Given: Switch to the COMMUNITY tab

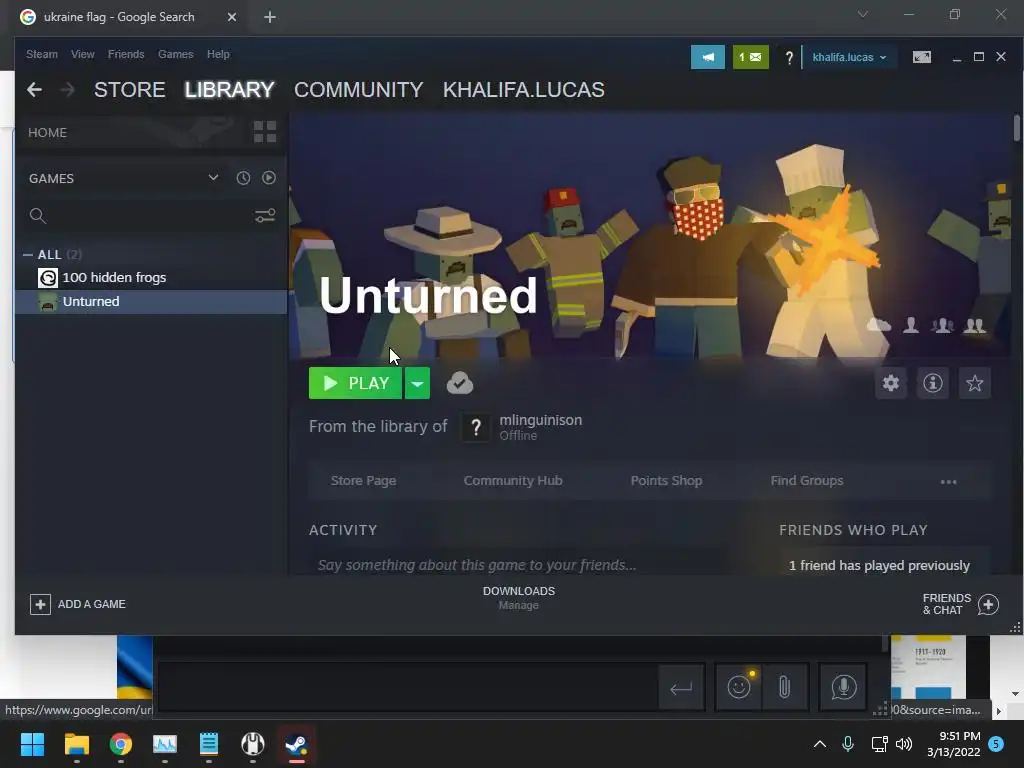Looking at the screenshot, I should tap(359, 89).
